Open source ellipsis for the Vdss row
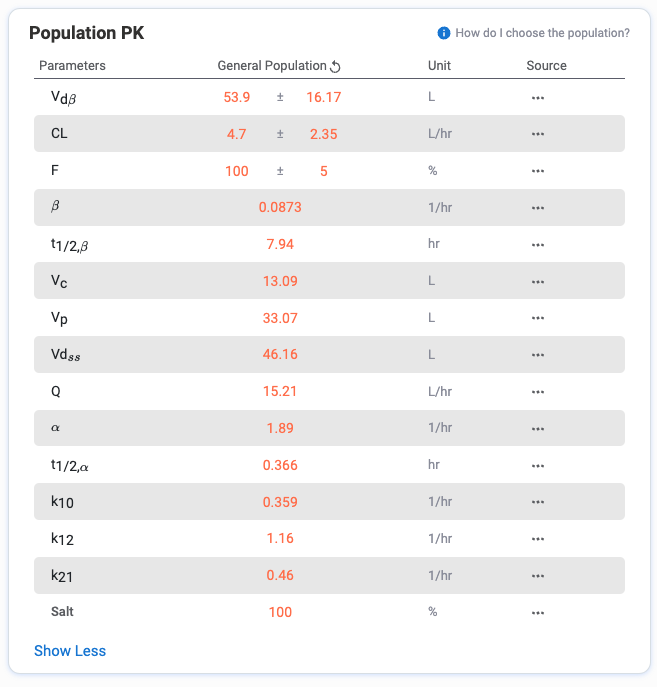 [x=538, y=355]
